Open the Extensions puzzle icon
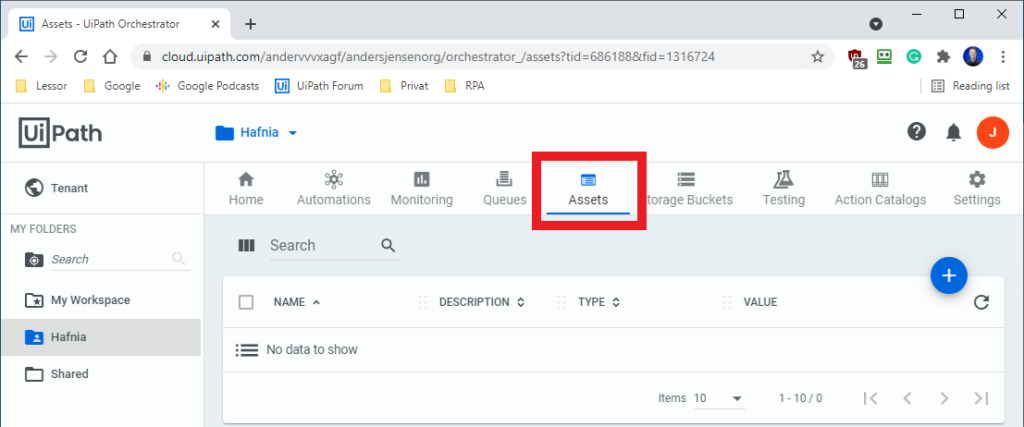The height and width of the screenshot is (427, 1024). point(942,57)
